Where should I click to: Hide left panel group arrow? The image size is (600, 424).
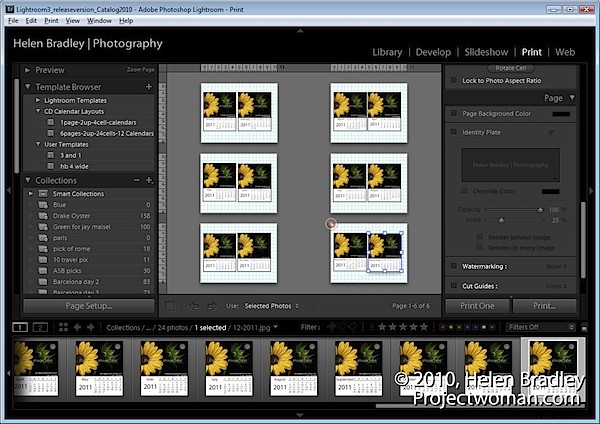pyautogui.click(x=8, y=190)
